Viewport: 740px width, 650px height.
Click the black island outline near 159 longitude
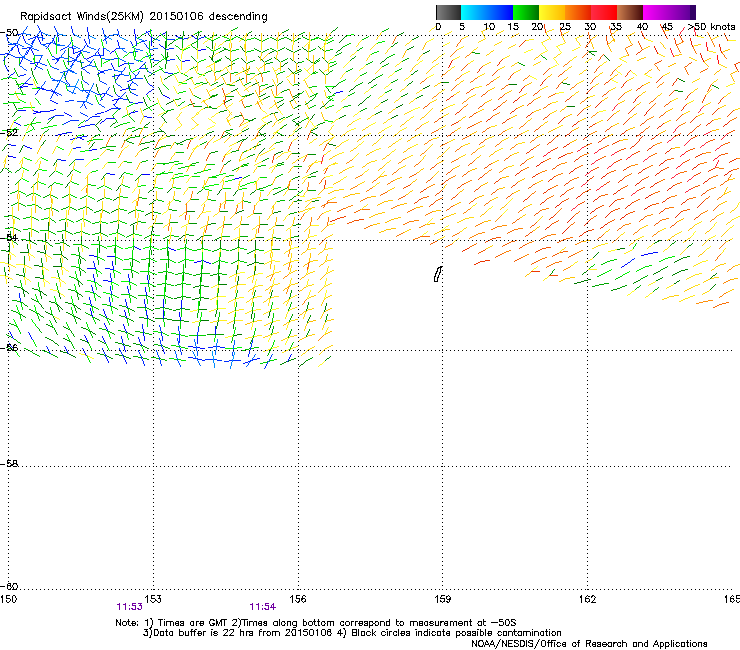(438, 274)
